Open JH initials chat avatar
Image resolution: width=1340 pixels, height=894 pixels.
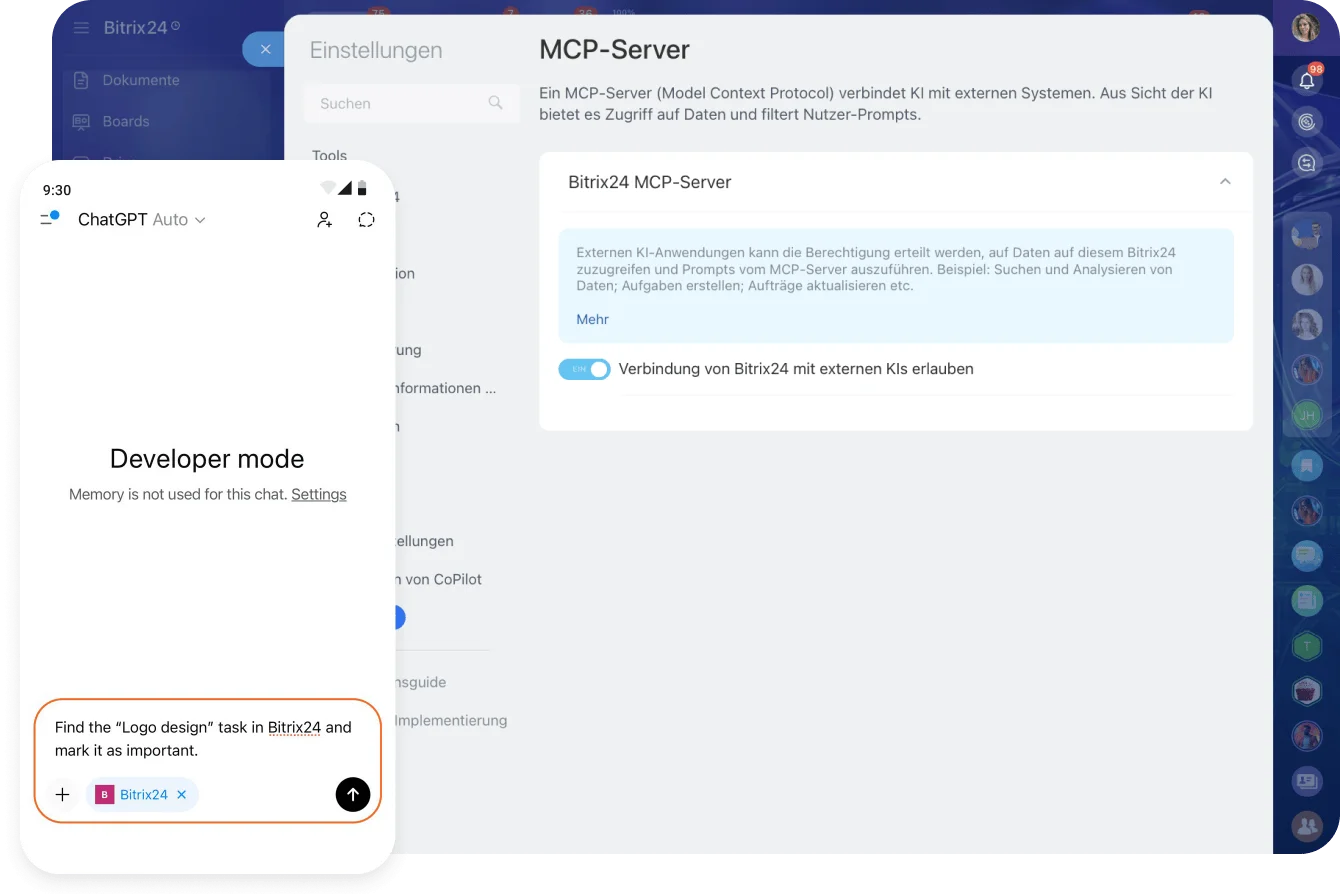(x=1307, y=415)
